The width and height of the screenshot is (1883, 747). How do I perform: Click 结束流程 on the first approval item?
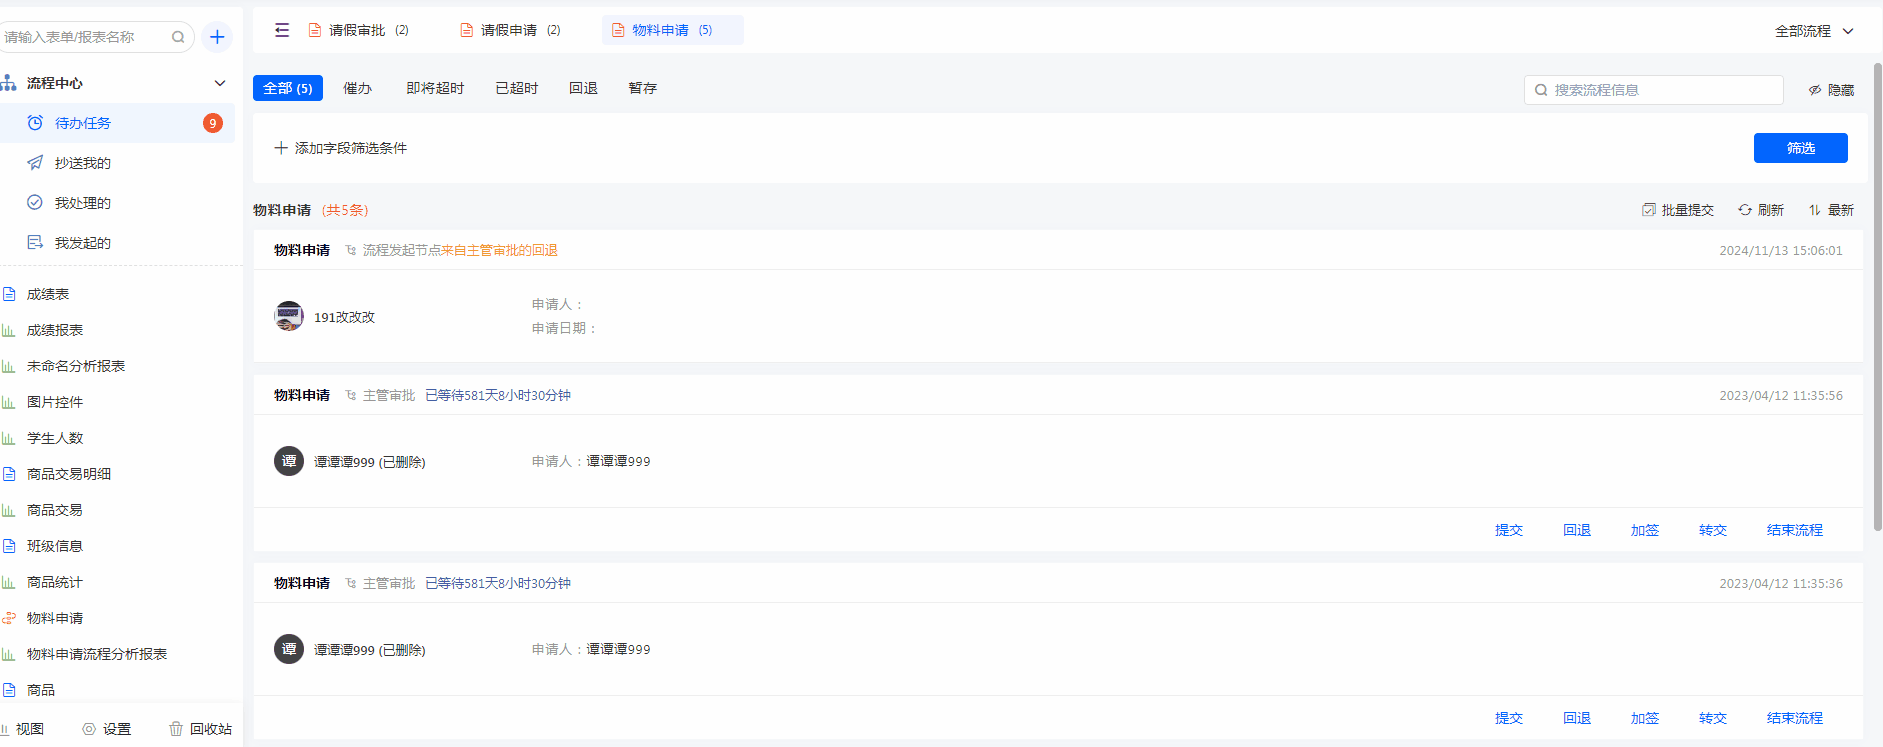[1794, 530]
